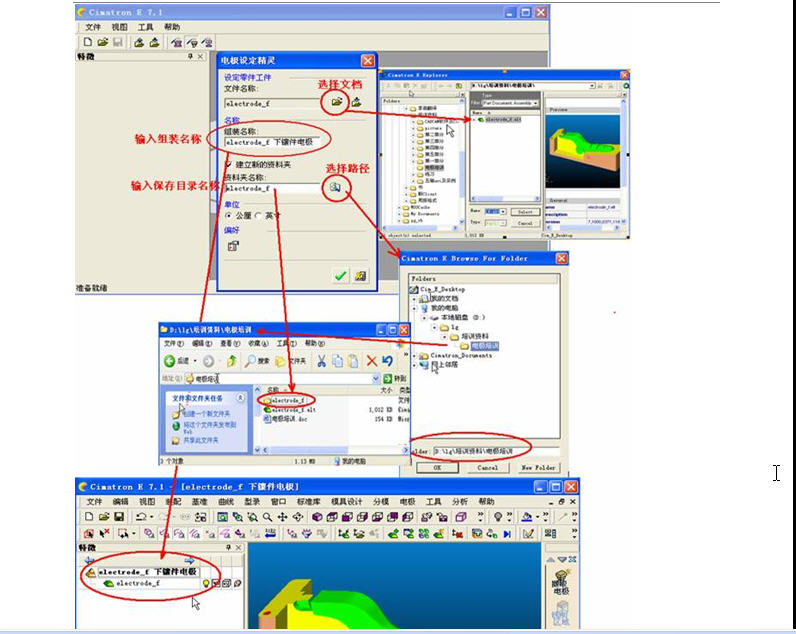Click the green Back arrow in the Explorer window

coord(170,361)
